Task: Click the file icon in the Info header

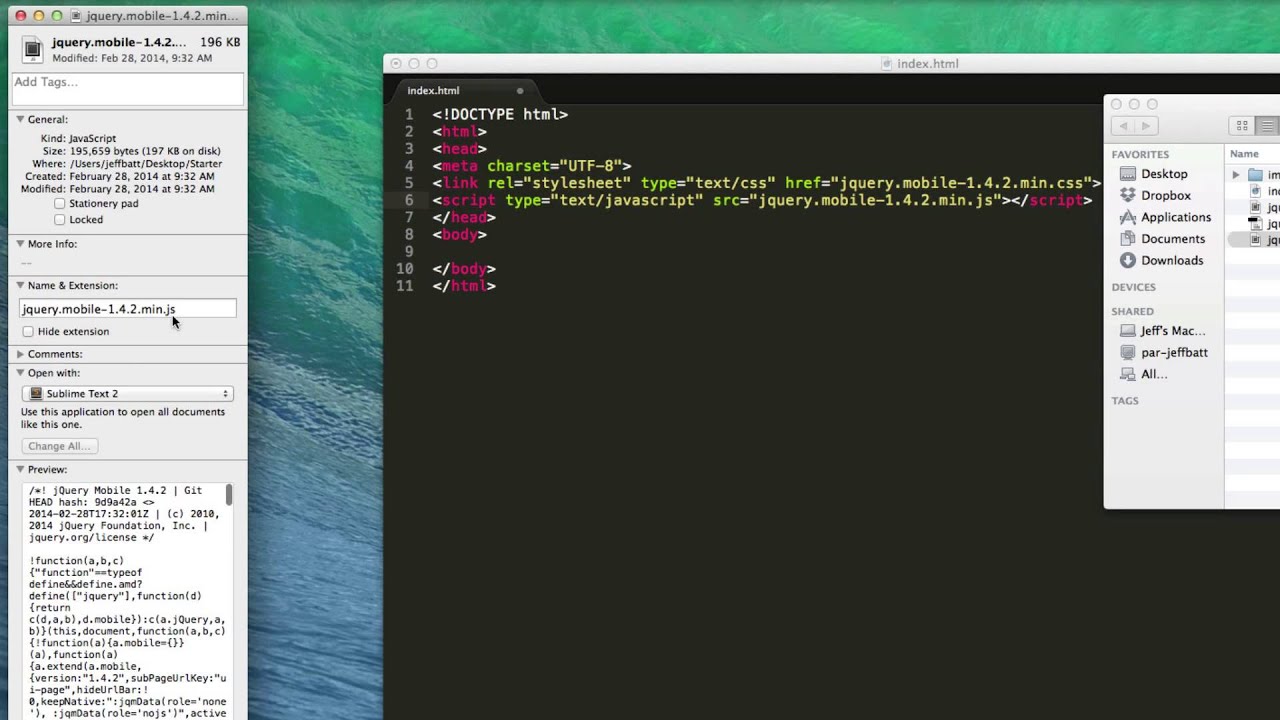Action: pyautogui.click(x=32, y=49)
